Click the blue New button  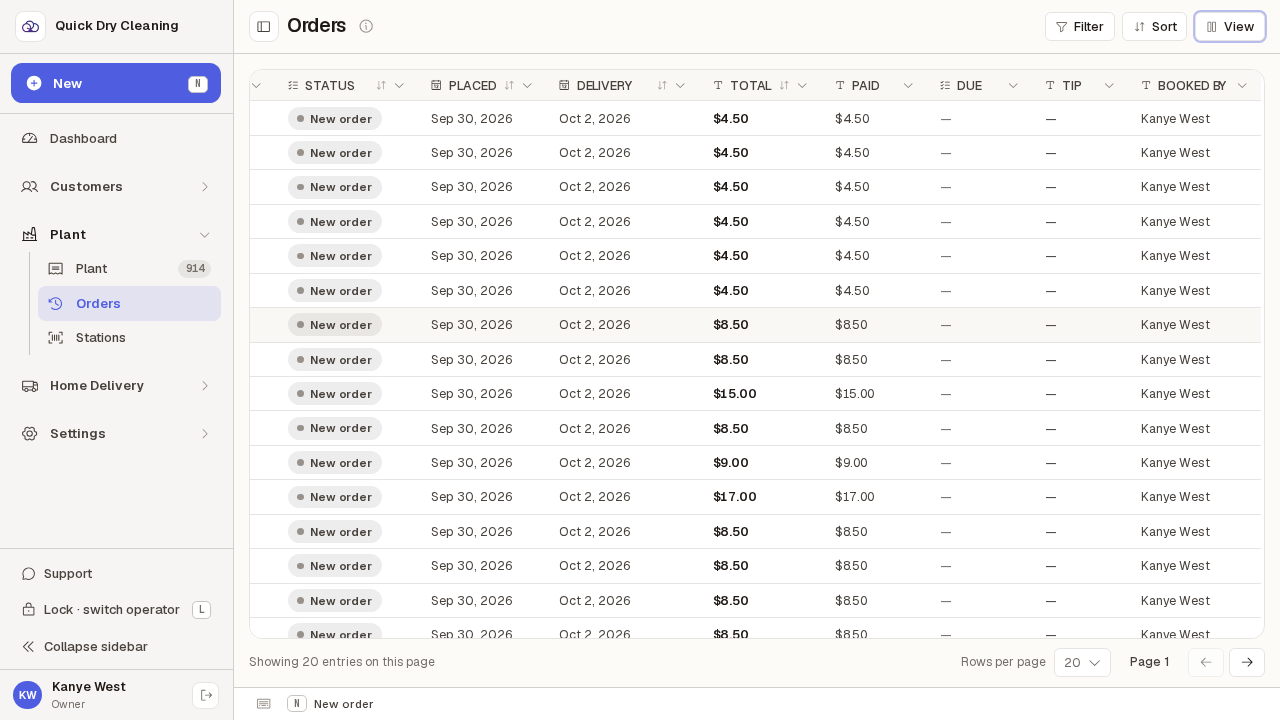pyautogui.click(x=116, y=83)
